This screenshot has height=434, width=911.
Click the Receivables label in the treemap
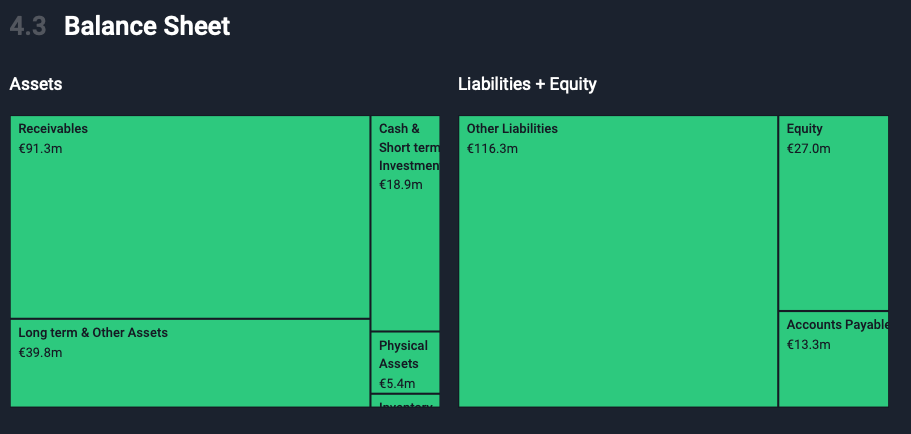coord(53,129)
